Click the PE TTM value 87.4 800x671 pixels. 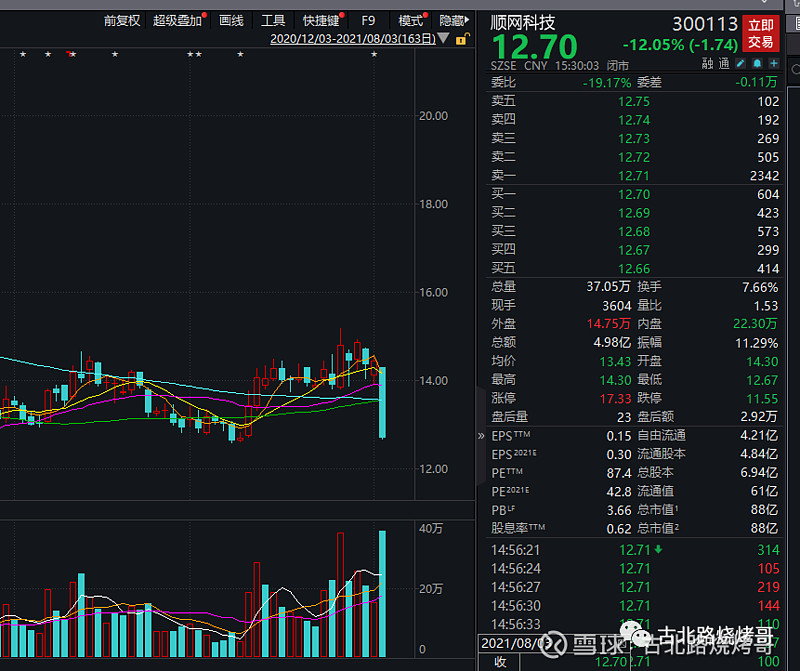618,473
